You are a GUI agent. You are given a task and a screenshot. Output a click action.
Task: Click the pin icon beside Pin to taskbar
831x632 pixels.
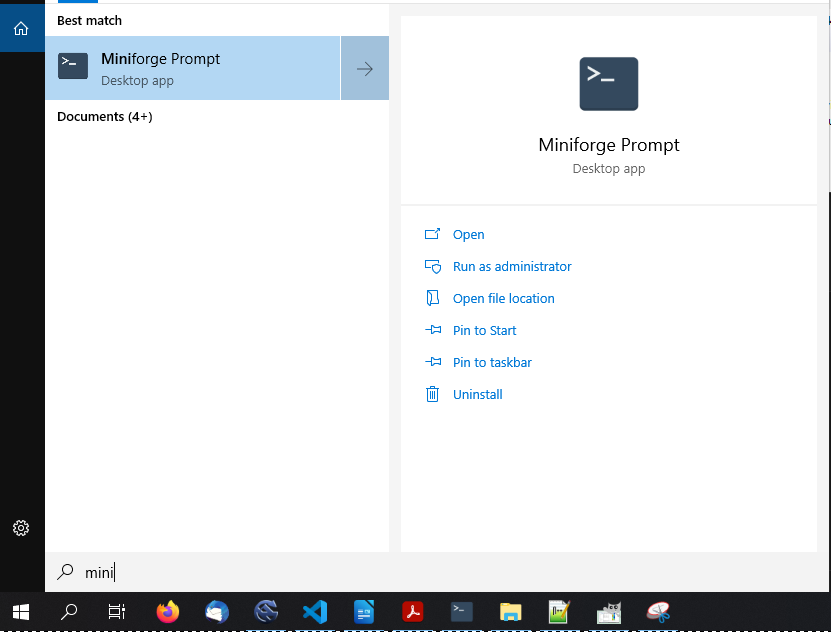click(x=432, y=362)
